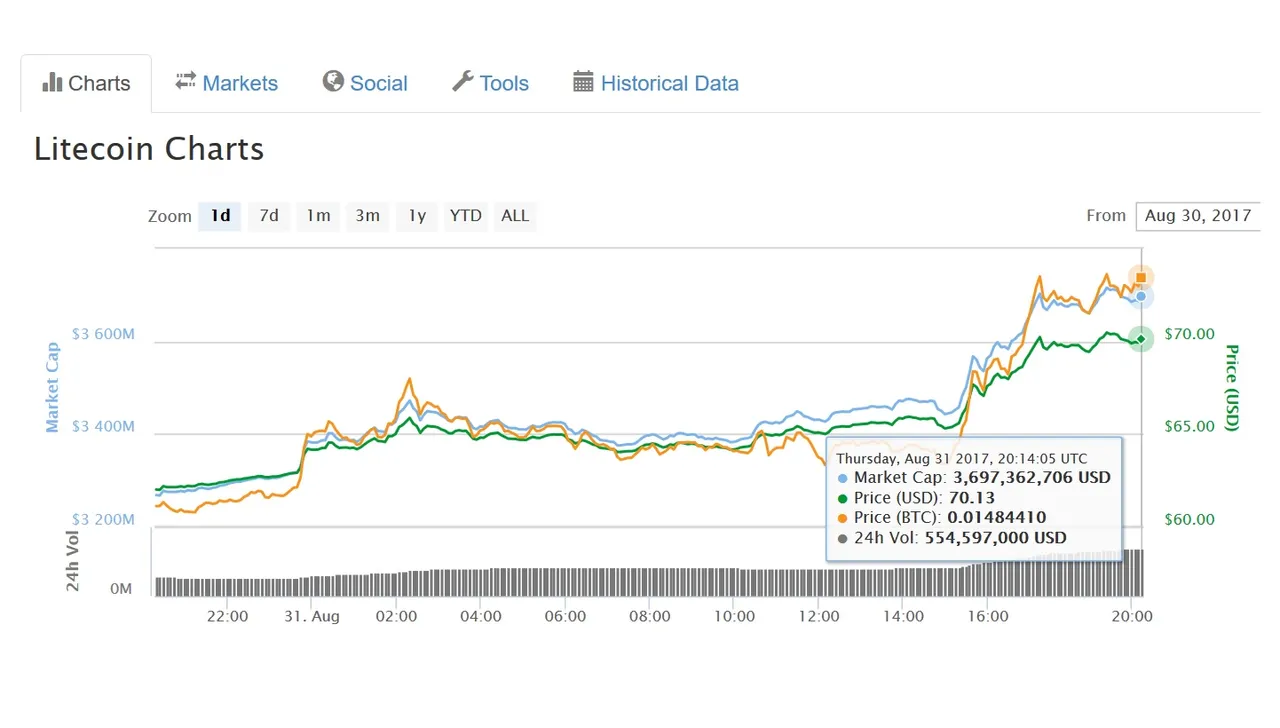This screenshot has height=728, width=1280.
Task: Click the $65.00 price axis value
Action: (1190, 426)
